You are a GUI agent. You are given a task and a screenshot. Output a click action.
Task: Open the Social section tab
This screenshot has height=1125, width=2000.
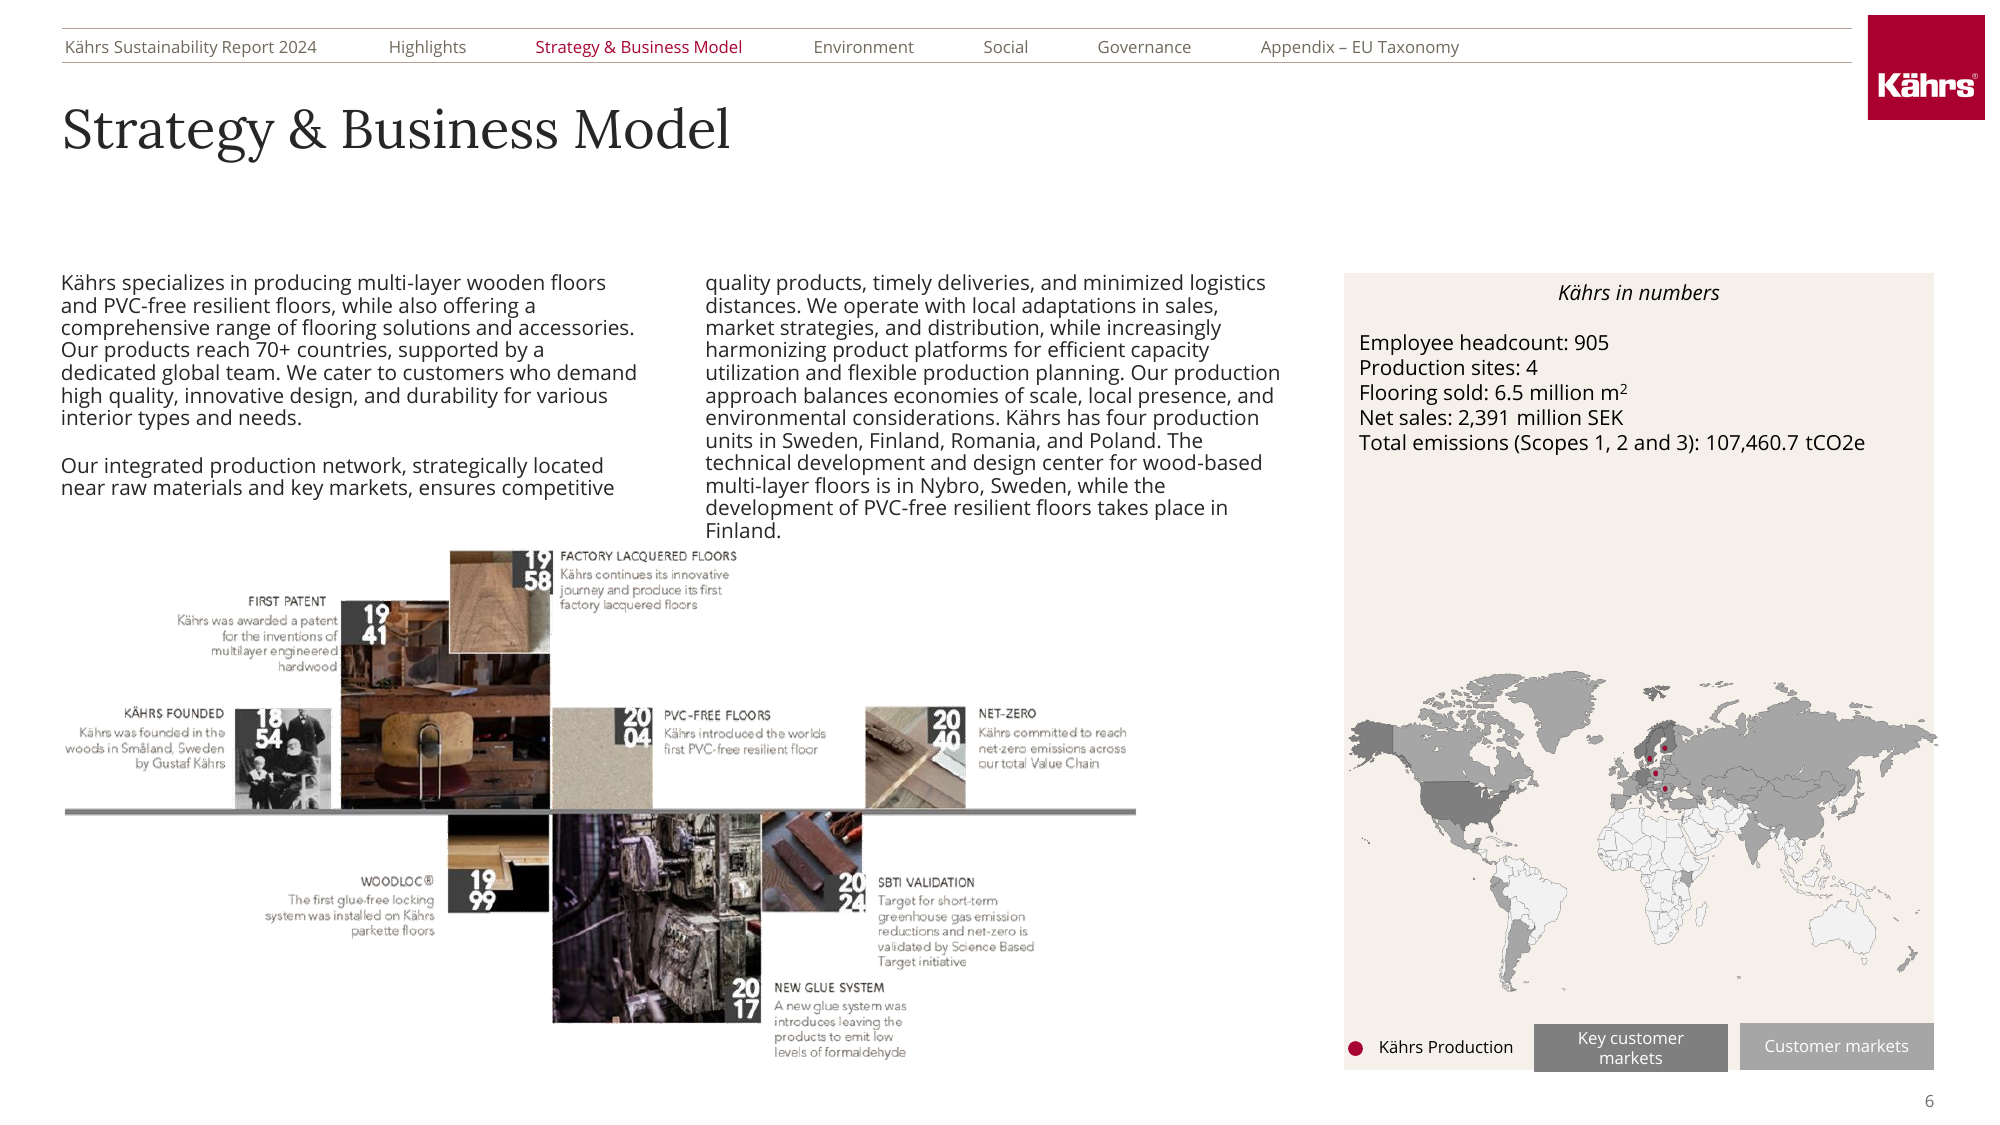[1005, 47]
